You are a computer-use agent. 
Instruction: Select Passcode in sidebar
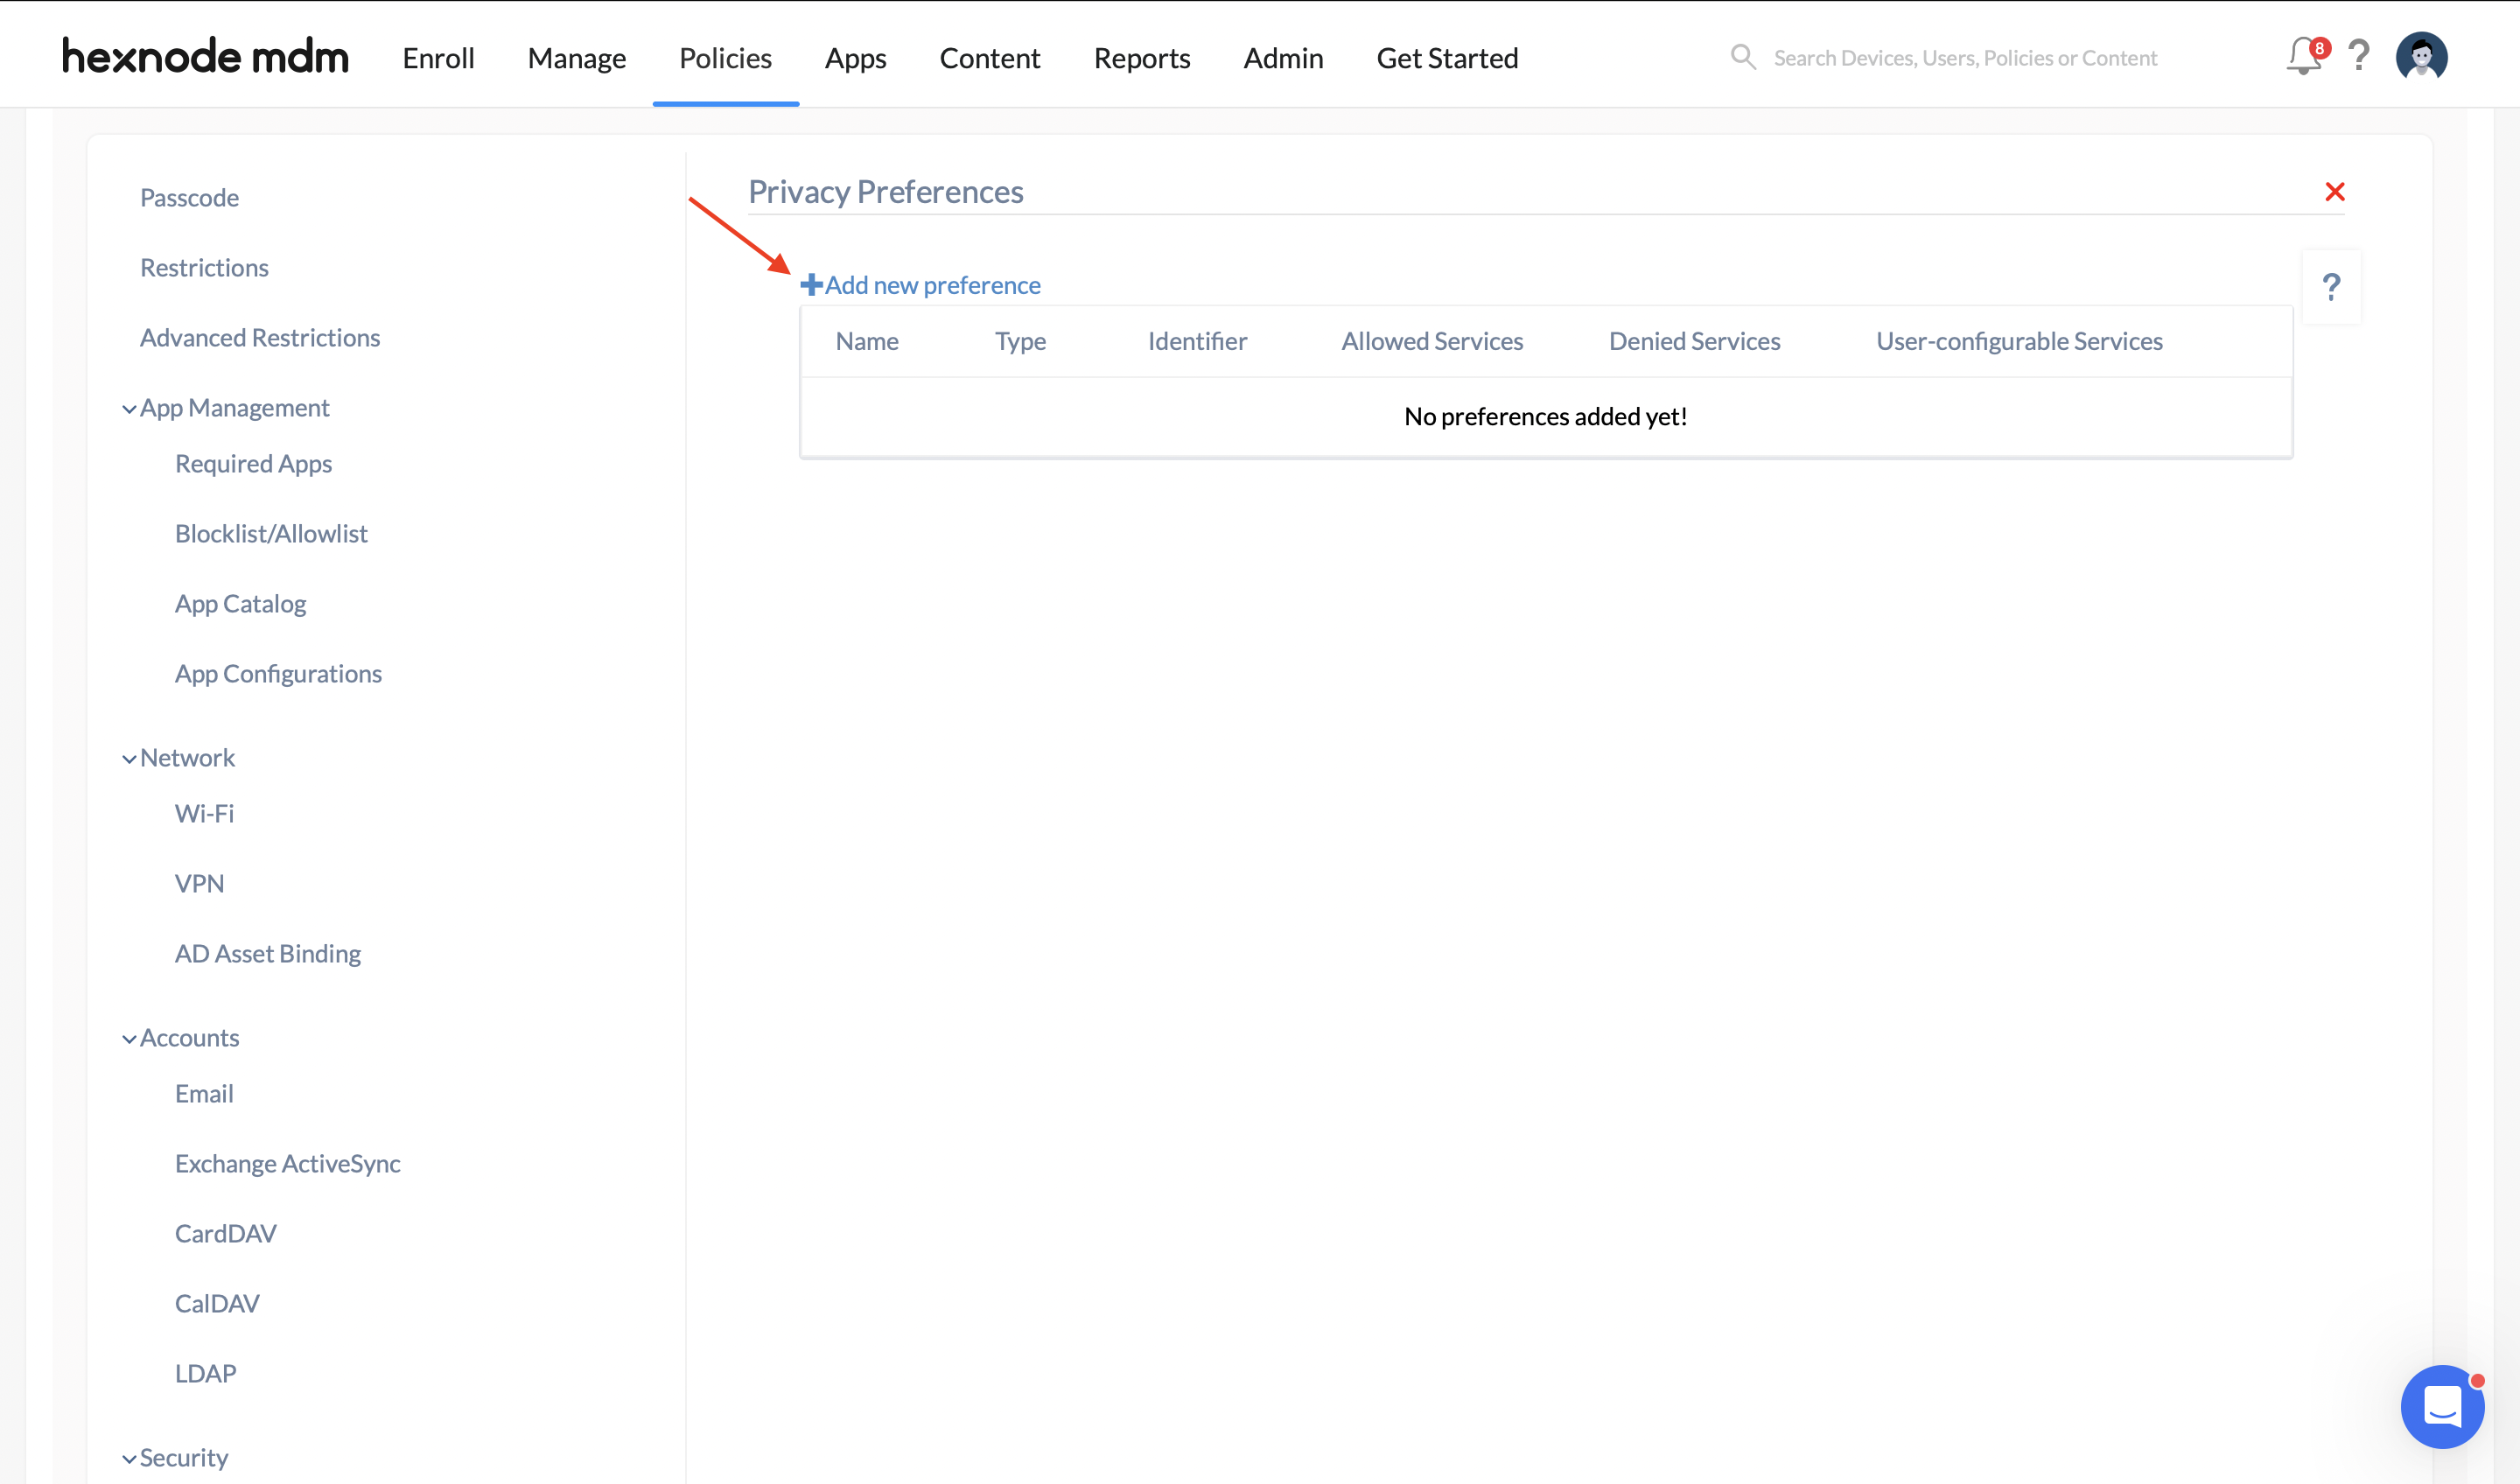click(x=189, y=197)
